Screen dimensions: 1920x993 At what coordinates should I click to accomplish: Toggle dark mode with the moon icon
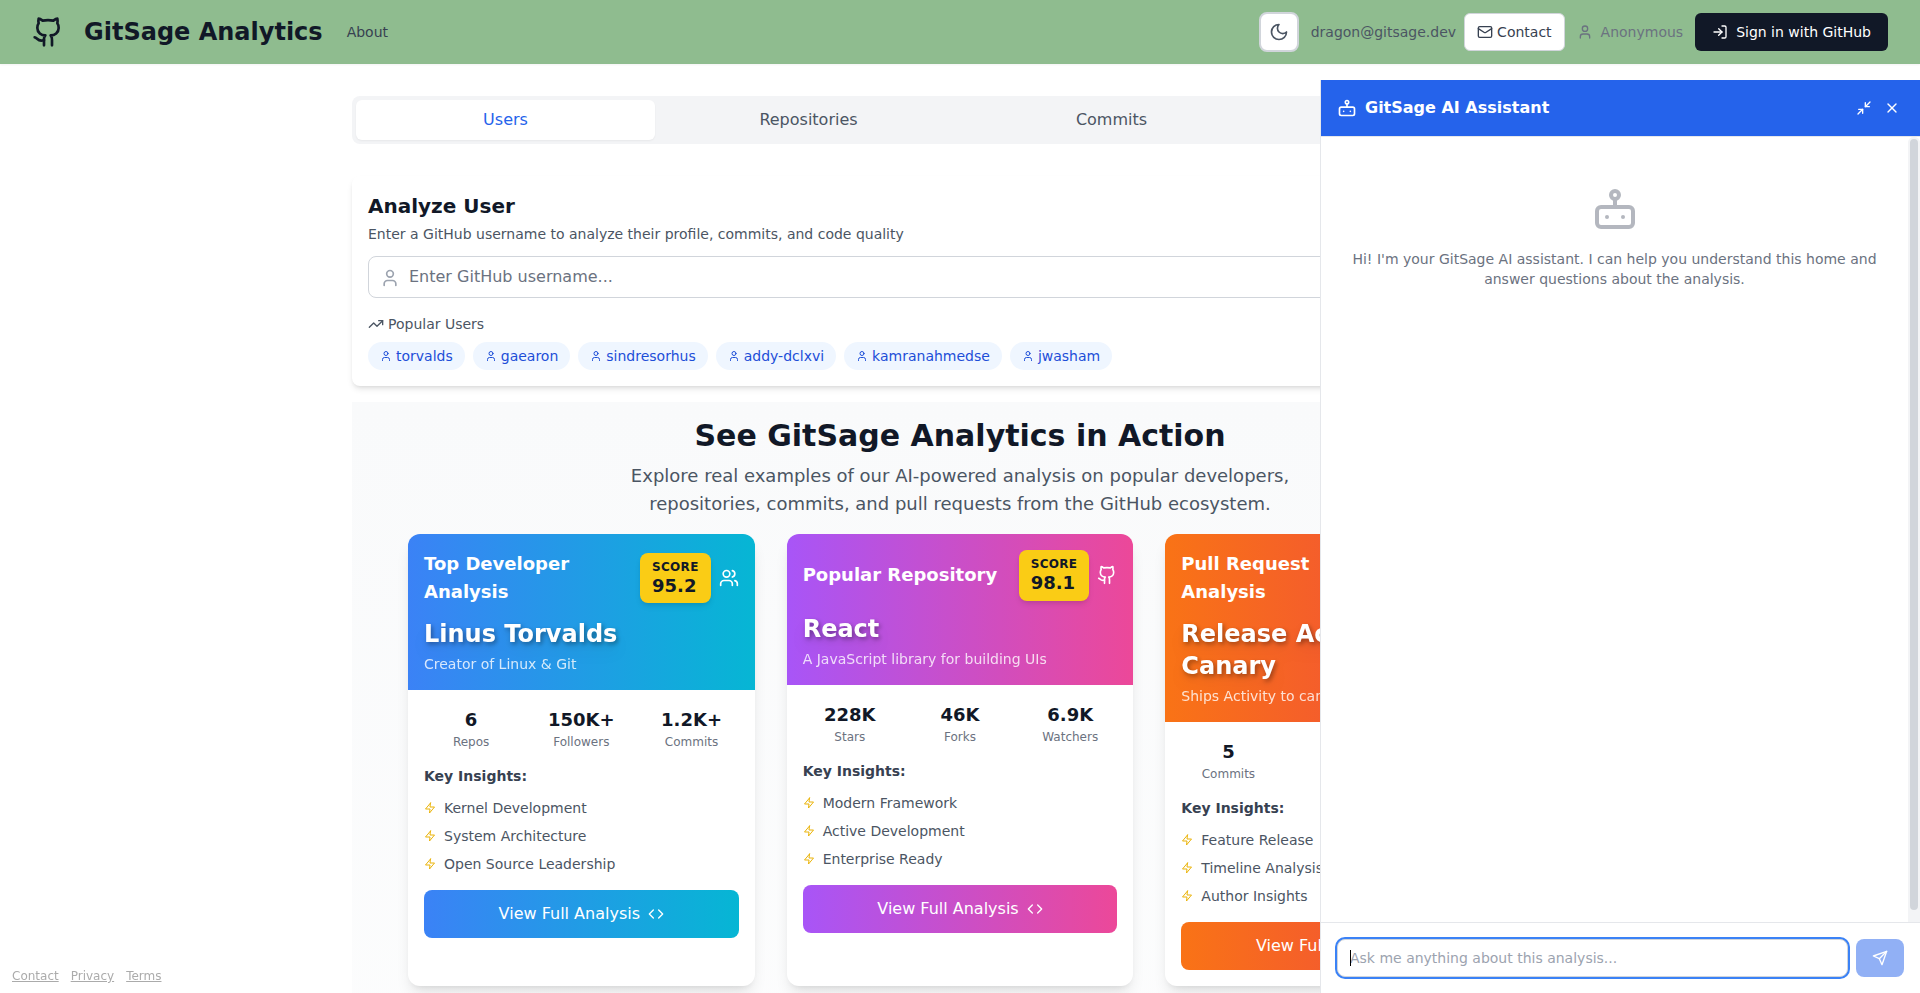[1278, 32]
